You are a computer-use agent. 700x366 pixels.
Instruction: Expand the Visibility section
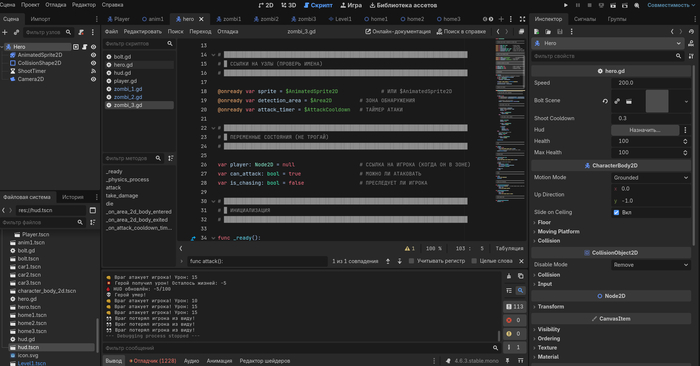point(549,329)
